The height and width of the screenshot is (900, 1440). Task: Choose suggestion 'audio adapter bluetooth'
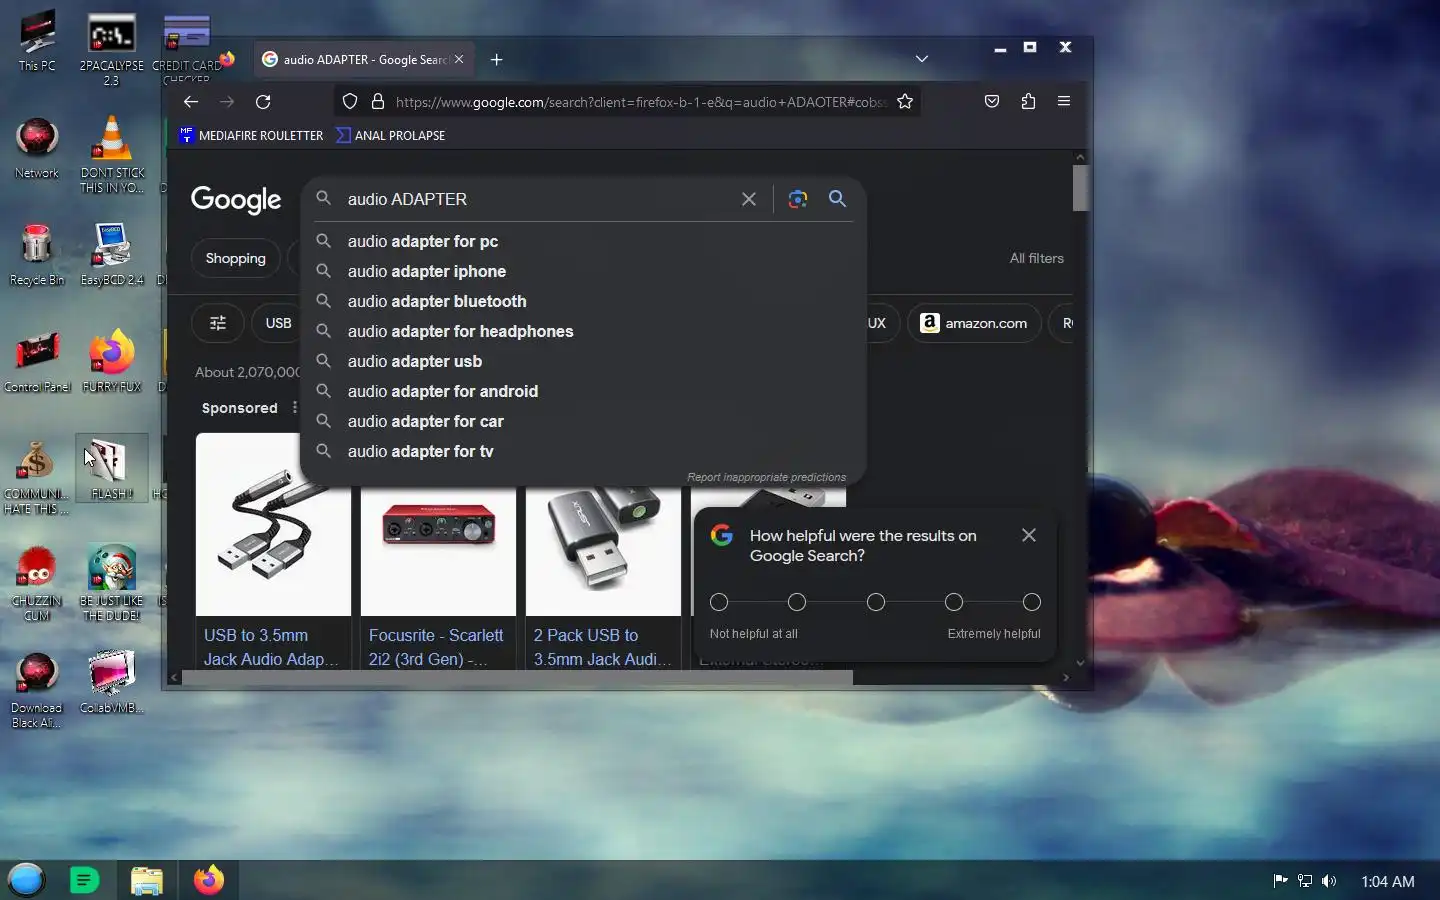coord(583,301)
